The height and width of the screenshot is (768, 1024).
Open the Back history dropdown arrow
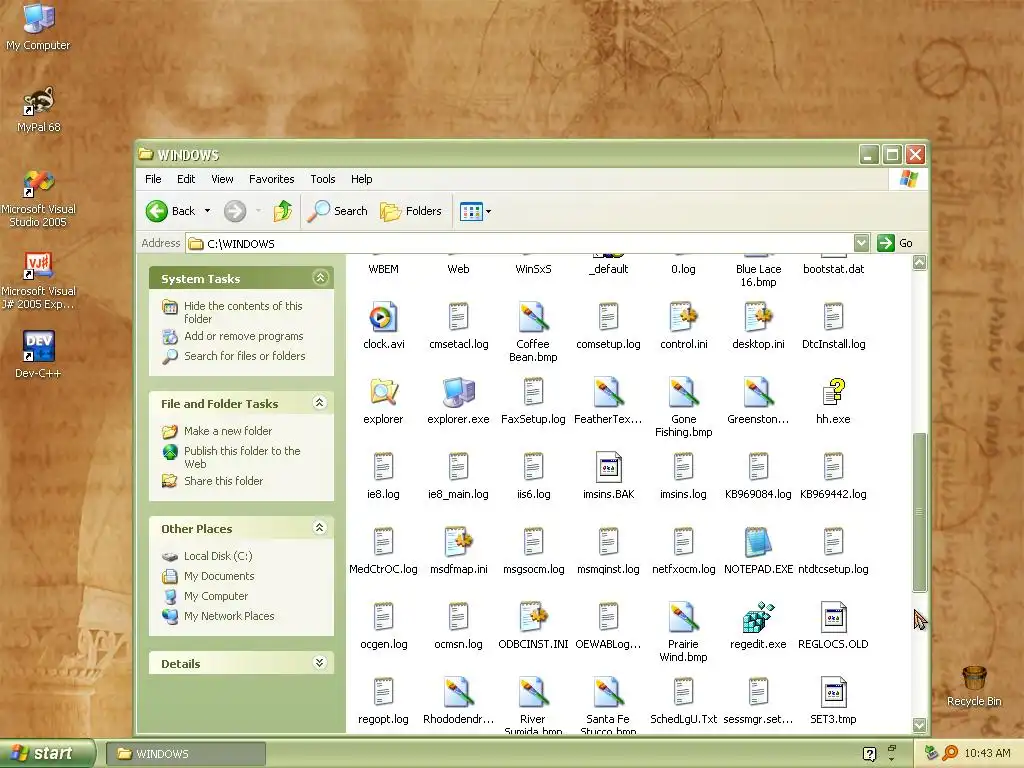(x=207, y=211)
